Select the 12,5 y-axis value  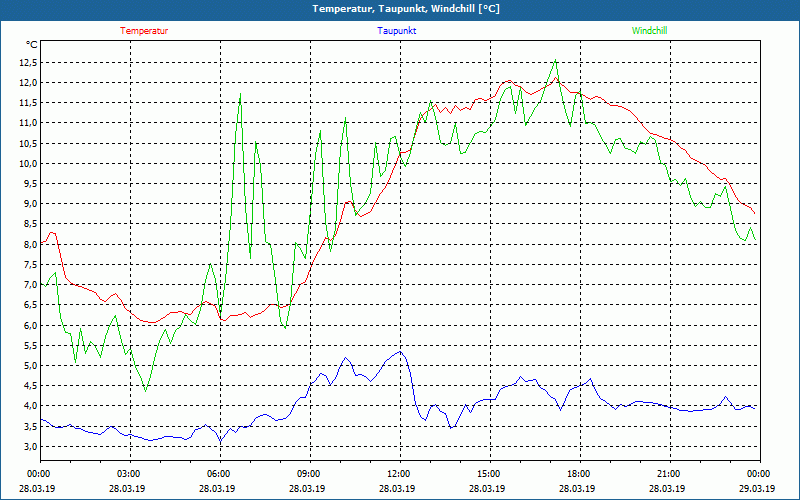point(27,61)
